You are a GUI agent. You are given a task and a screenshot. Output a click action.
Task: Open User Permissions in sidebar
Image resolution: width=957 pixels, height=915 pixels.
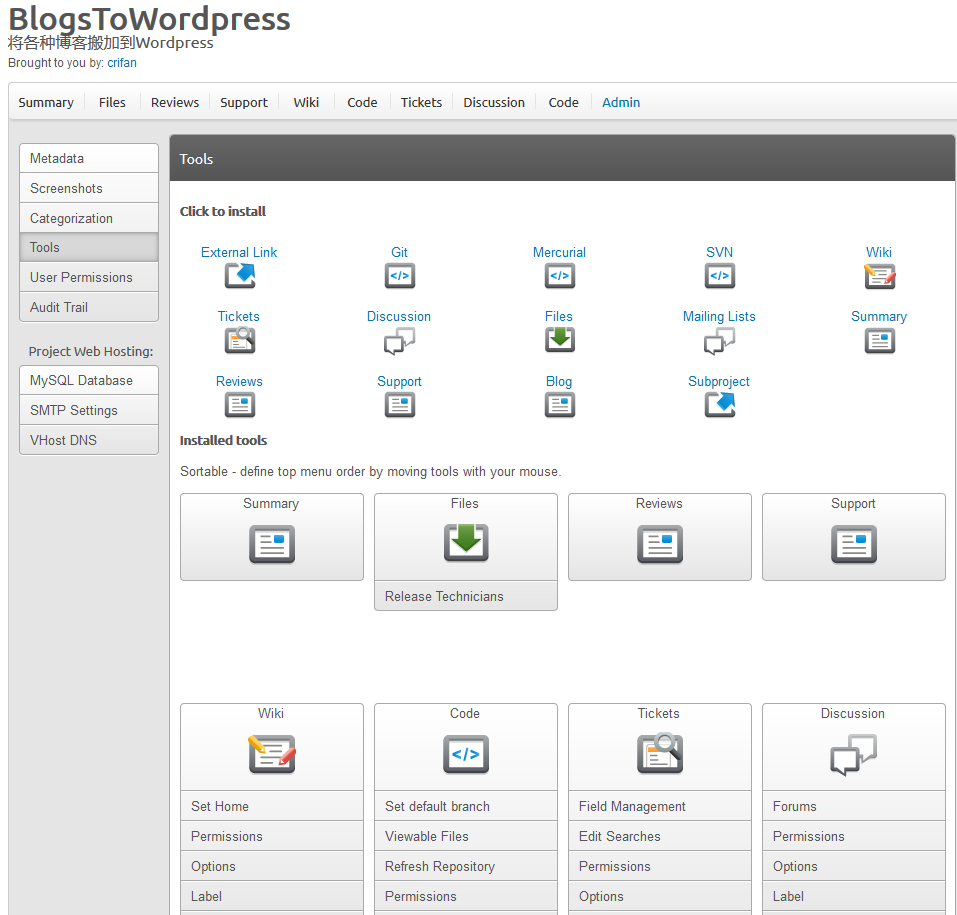pyautogui.click(x=89, y=277)
